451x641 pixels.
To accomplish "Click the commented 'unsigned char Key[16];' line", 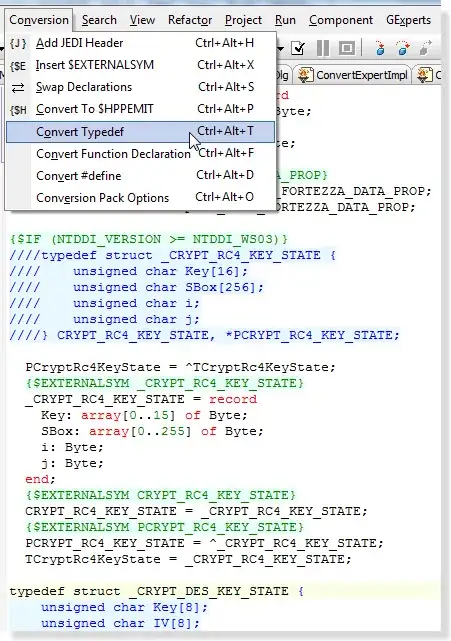I will (128, 271).
